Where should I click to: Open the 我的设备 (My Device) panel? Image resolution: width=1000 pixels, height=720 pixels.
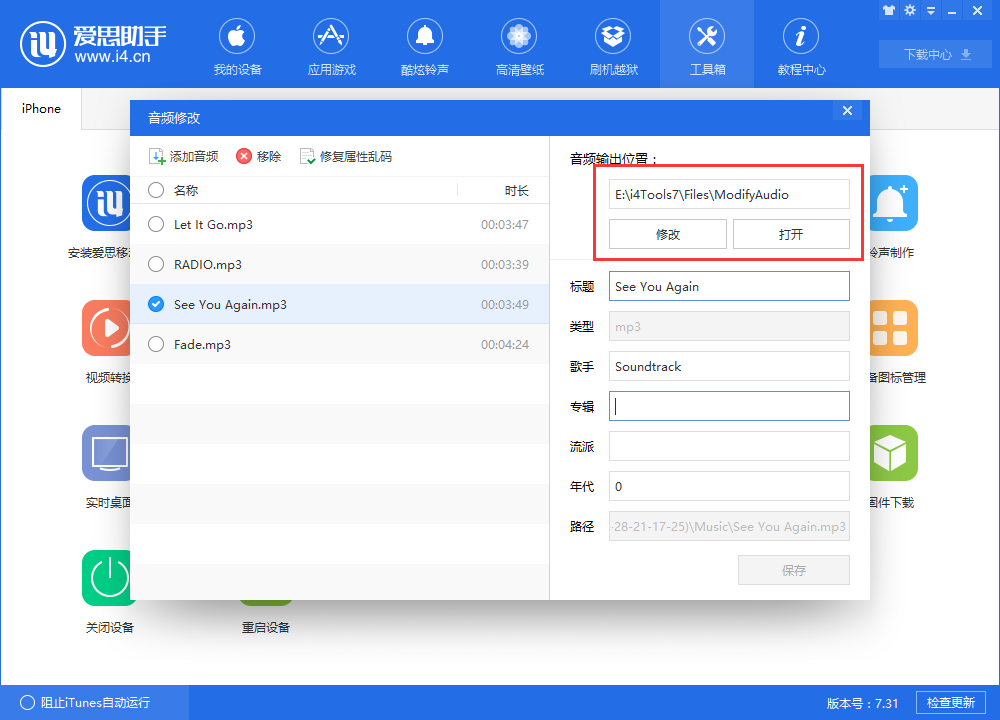click(x=237, y=45)
